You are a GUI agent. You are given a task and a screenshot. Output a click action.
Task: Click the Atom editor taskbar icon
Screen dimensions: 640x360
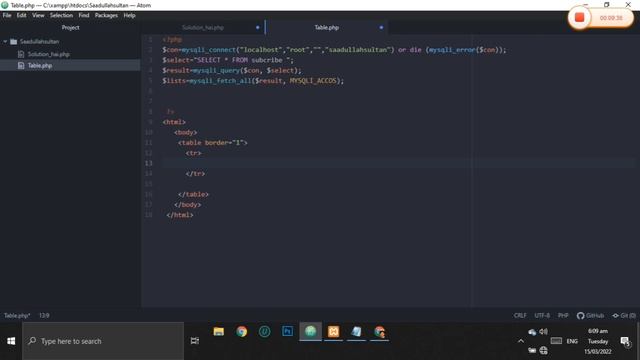(x=310, y=331)
